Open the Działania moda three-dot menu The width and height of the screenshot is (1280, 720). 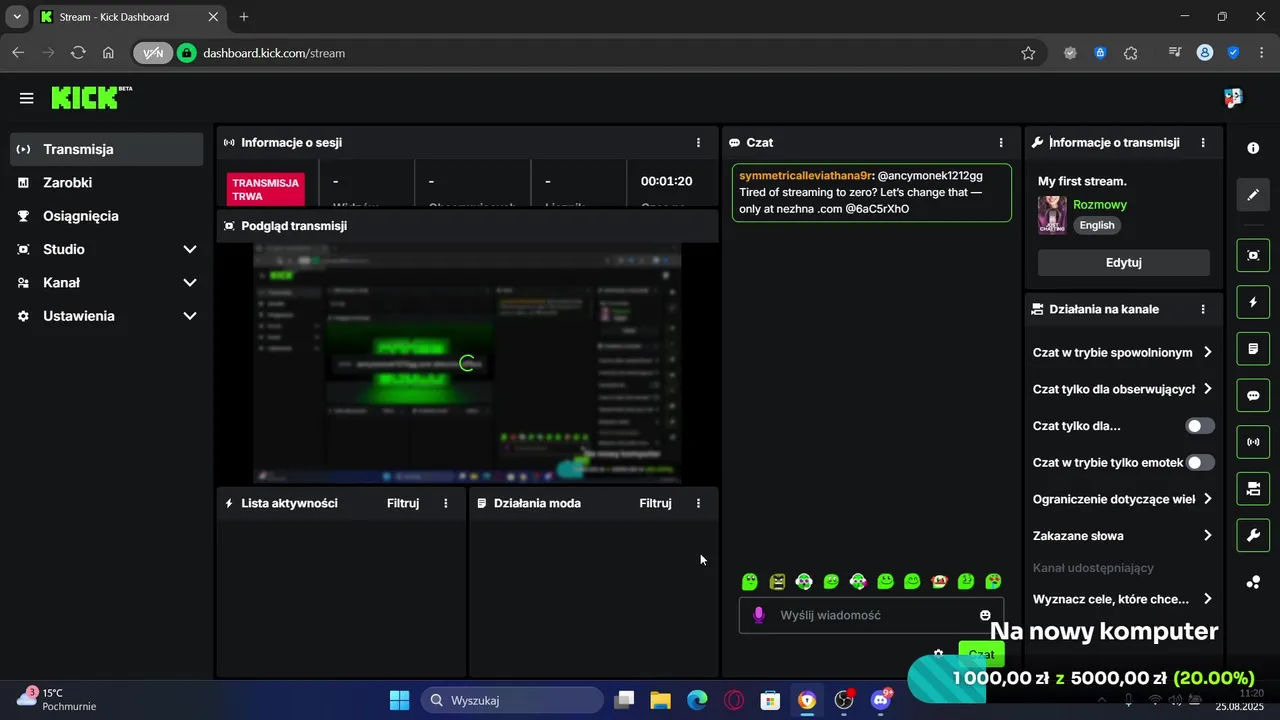click(698, 503)
